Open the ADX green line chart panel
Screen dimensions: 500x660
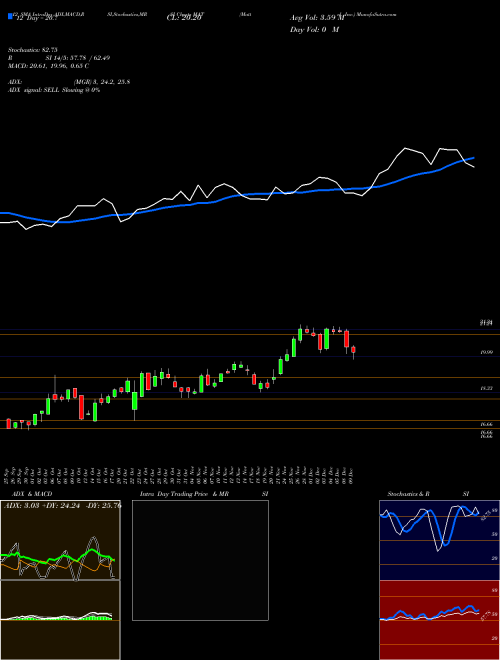(x=60, y=540)
